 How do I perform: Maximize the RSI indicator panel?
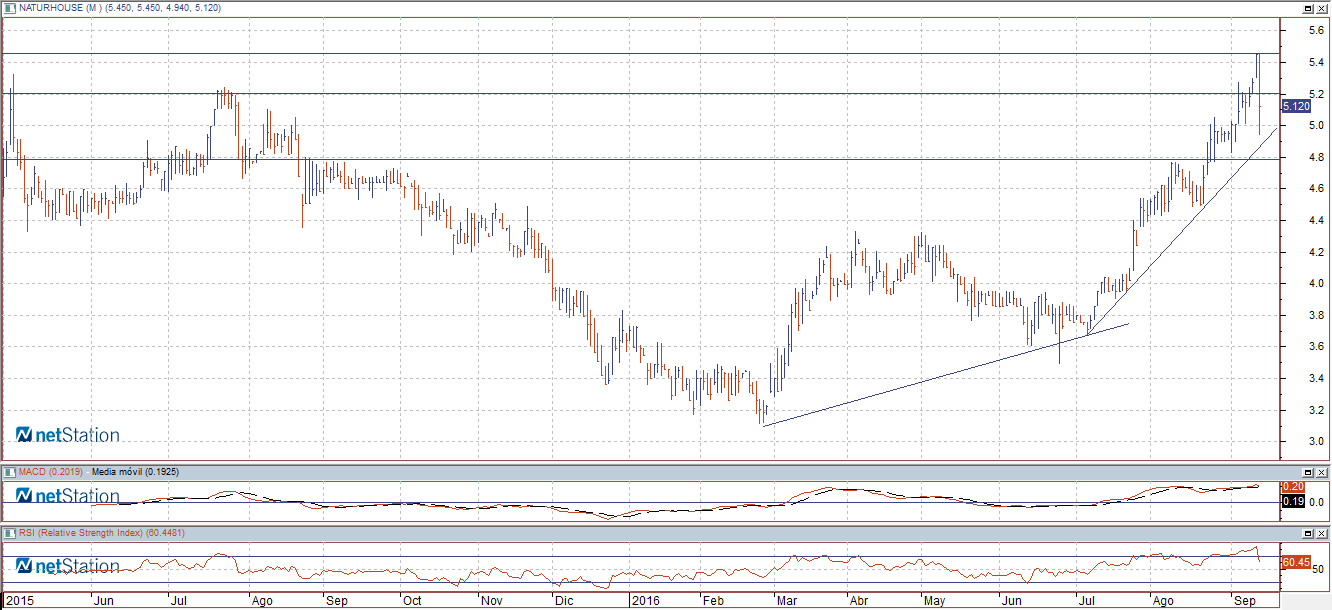[1307, 533]
